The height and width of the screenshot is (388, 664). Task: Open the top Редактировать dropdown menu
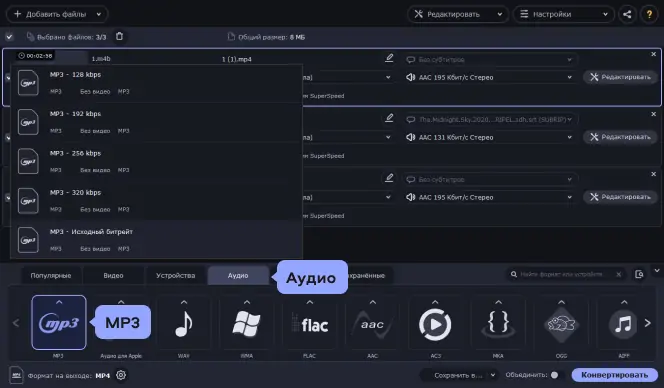tap(458, 14)
